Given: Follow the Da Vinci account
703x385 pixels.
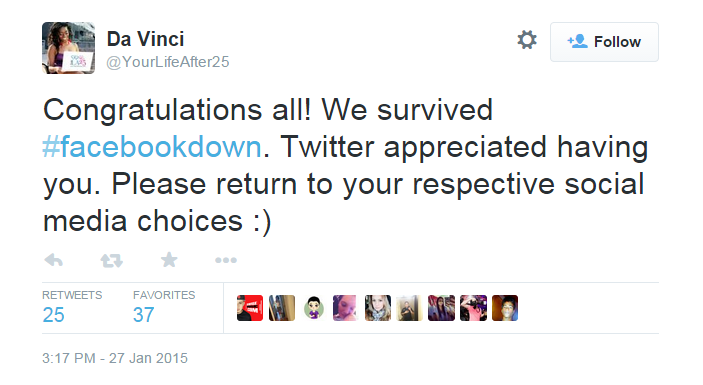Looking at the screenshot, I should coord(604,42).
